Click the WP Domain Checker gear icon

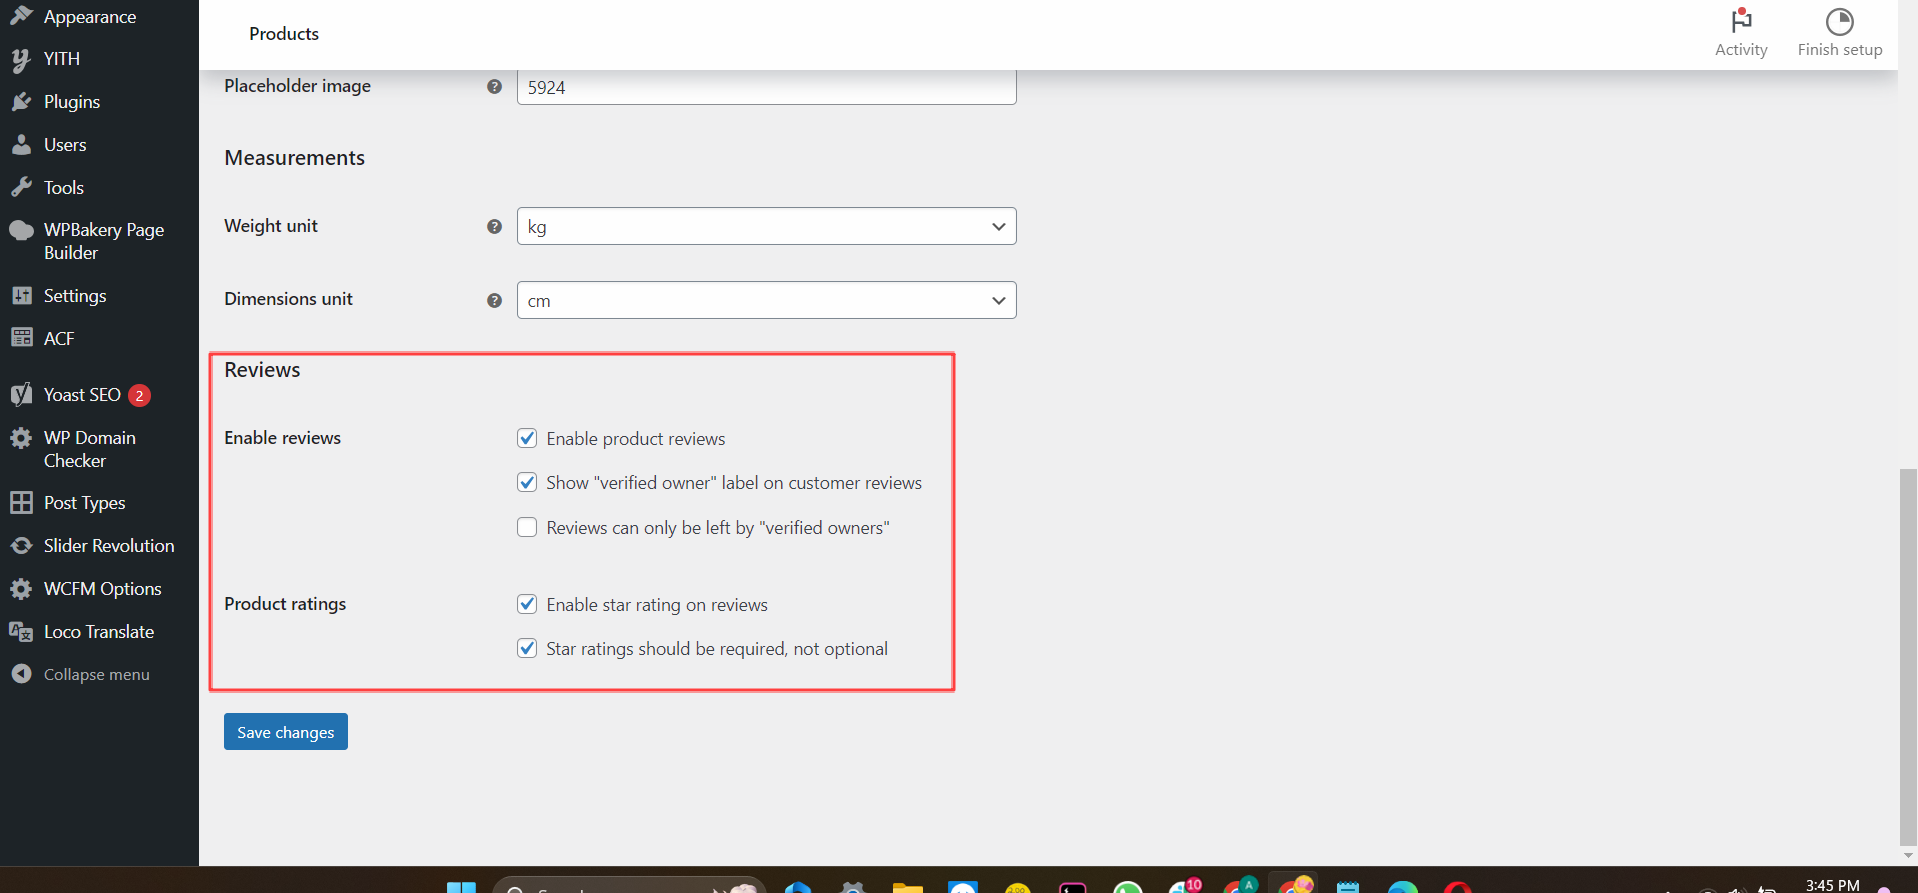(x=21, y=438)
